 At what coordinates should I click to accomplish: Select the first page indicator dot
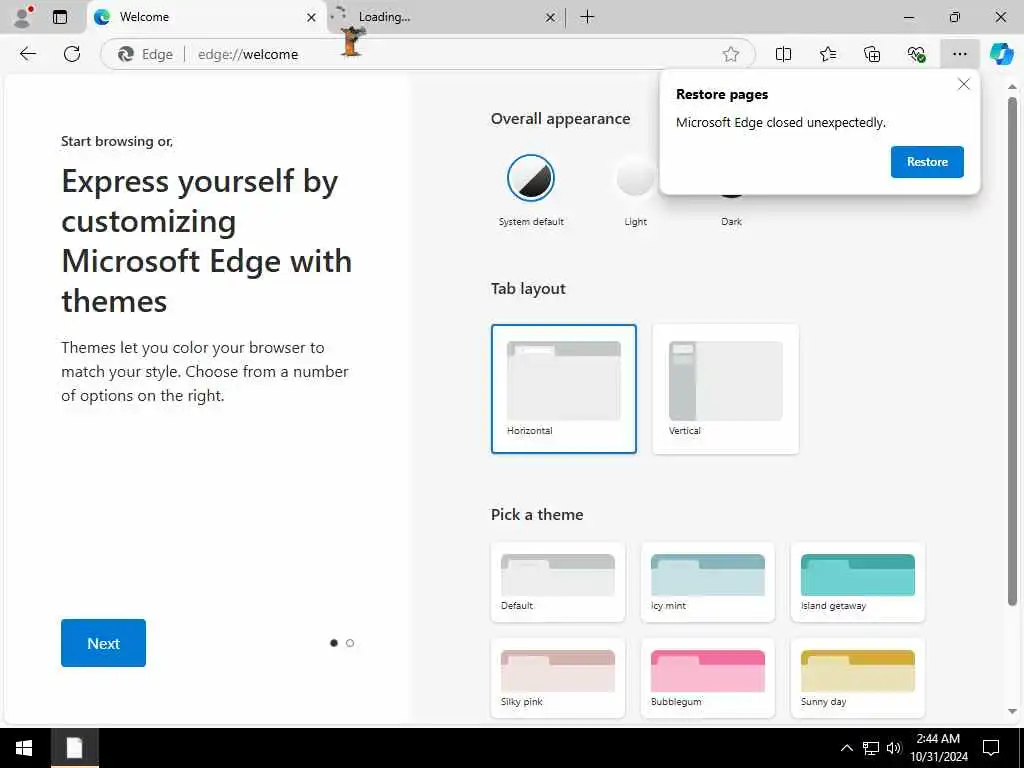click(x=334, y=643)
